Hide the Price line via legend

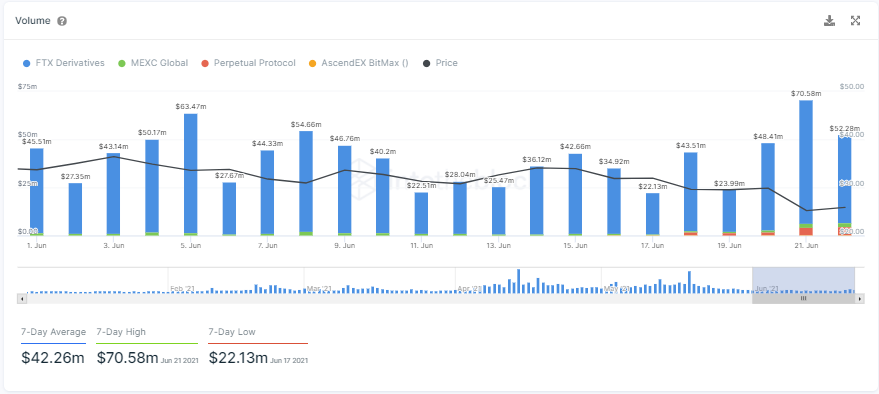coord(440,63)
